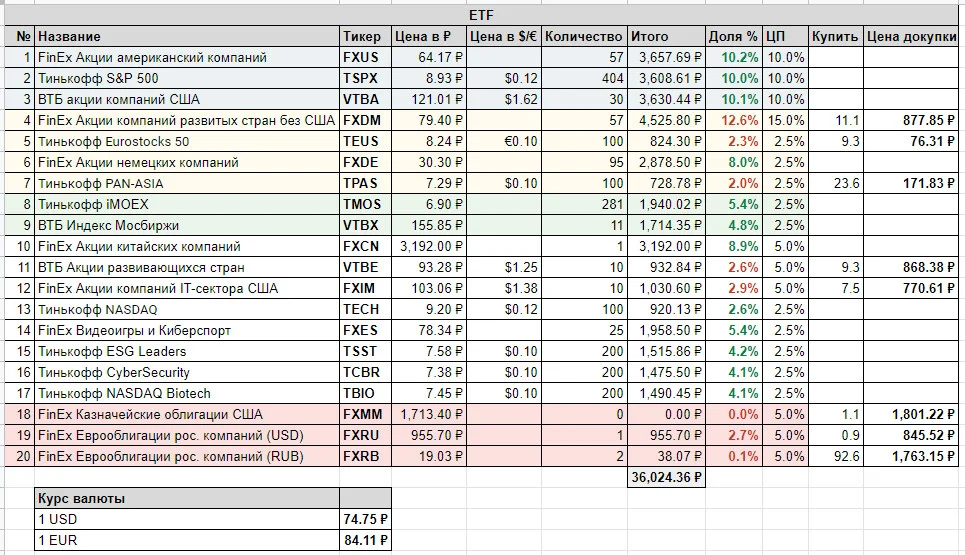Image resolution: width=965 pixels, height=555 pixels.
Task: Select cell 'FinEx Акции американский компаний'
Action: point(187,57)
